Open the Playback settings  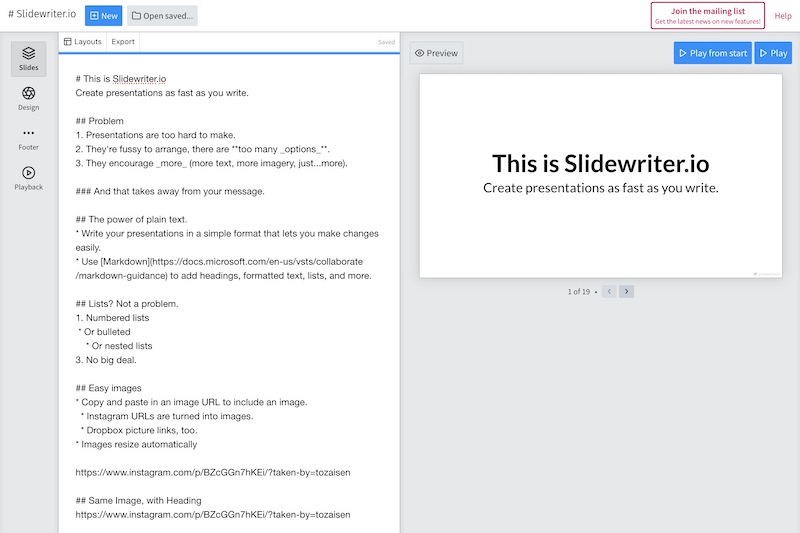click(29, 179)
